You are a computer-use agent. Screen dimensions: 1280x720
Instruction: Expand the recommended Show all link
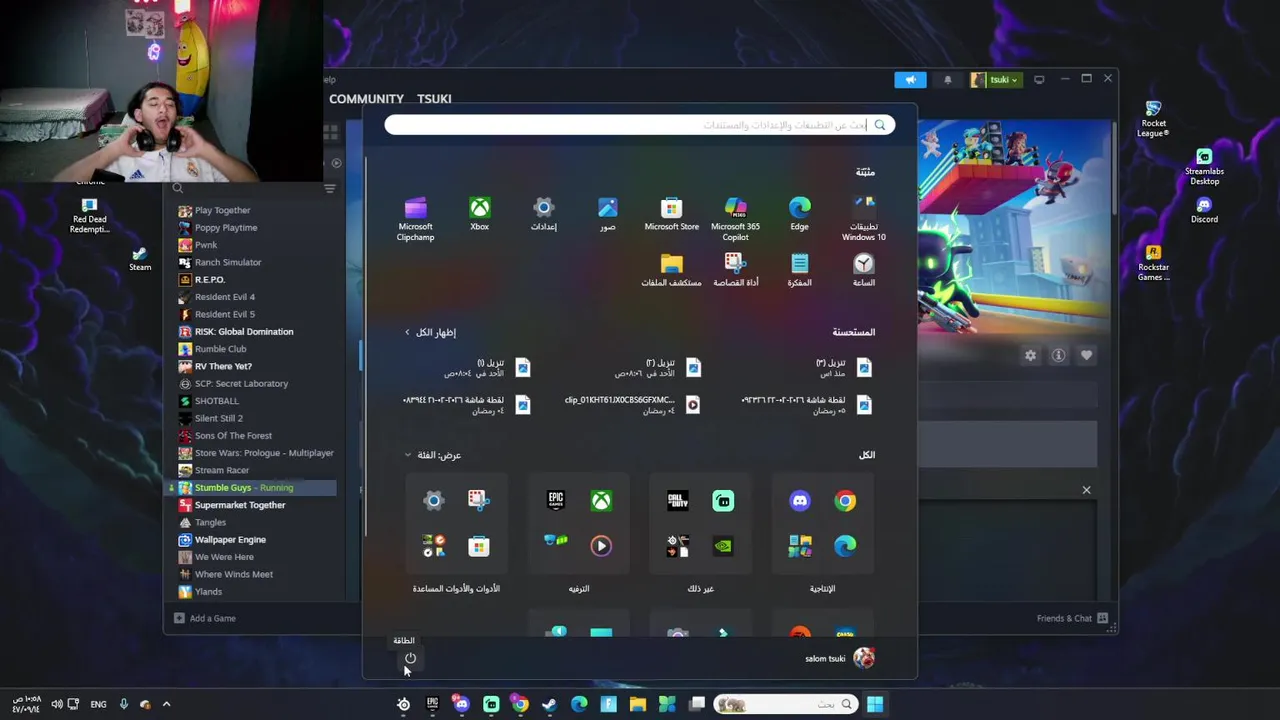[x=430, y=332]
